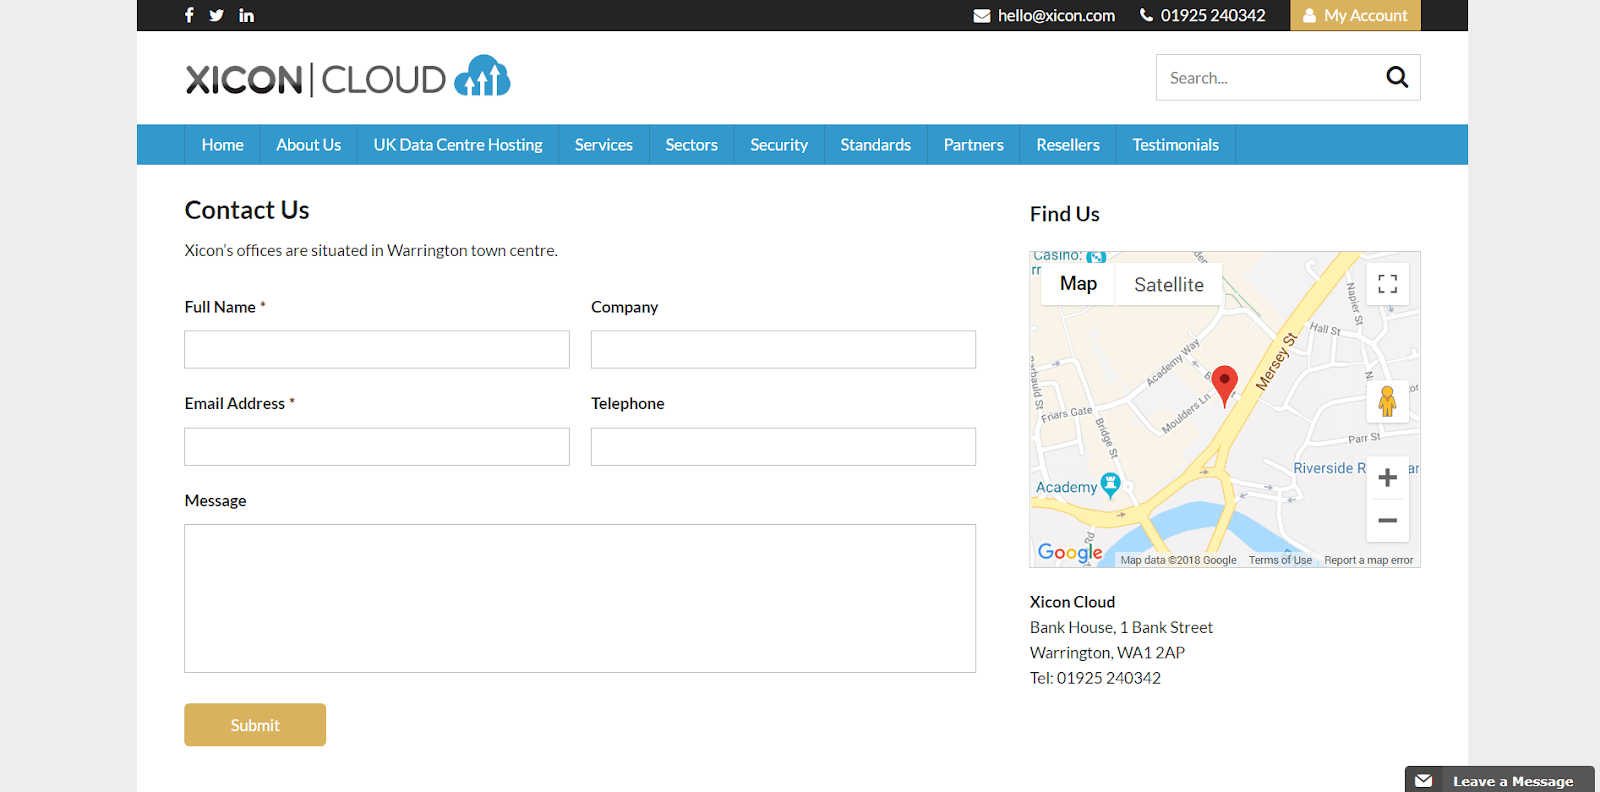Click the search magnifier icon
The image size is (1600, 792).
point(1397,77)
